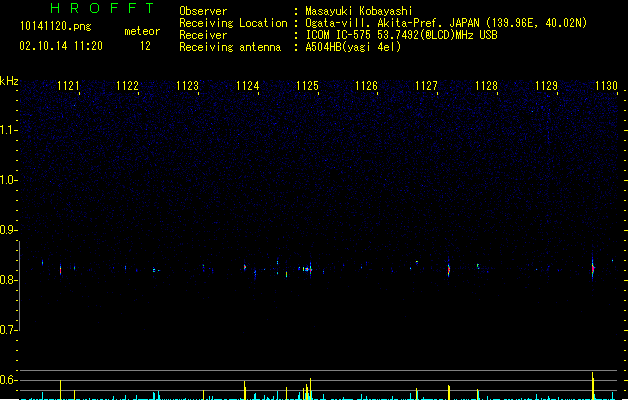Image resolution: width=629 pixels, height=400 pixels.
Task: Click the red meteor echo after 1127
Action: 449,270
